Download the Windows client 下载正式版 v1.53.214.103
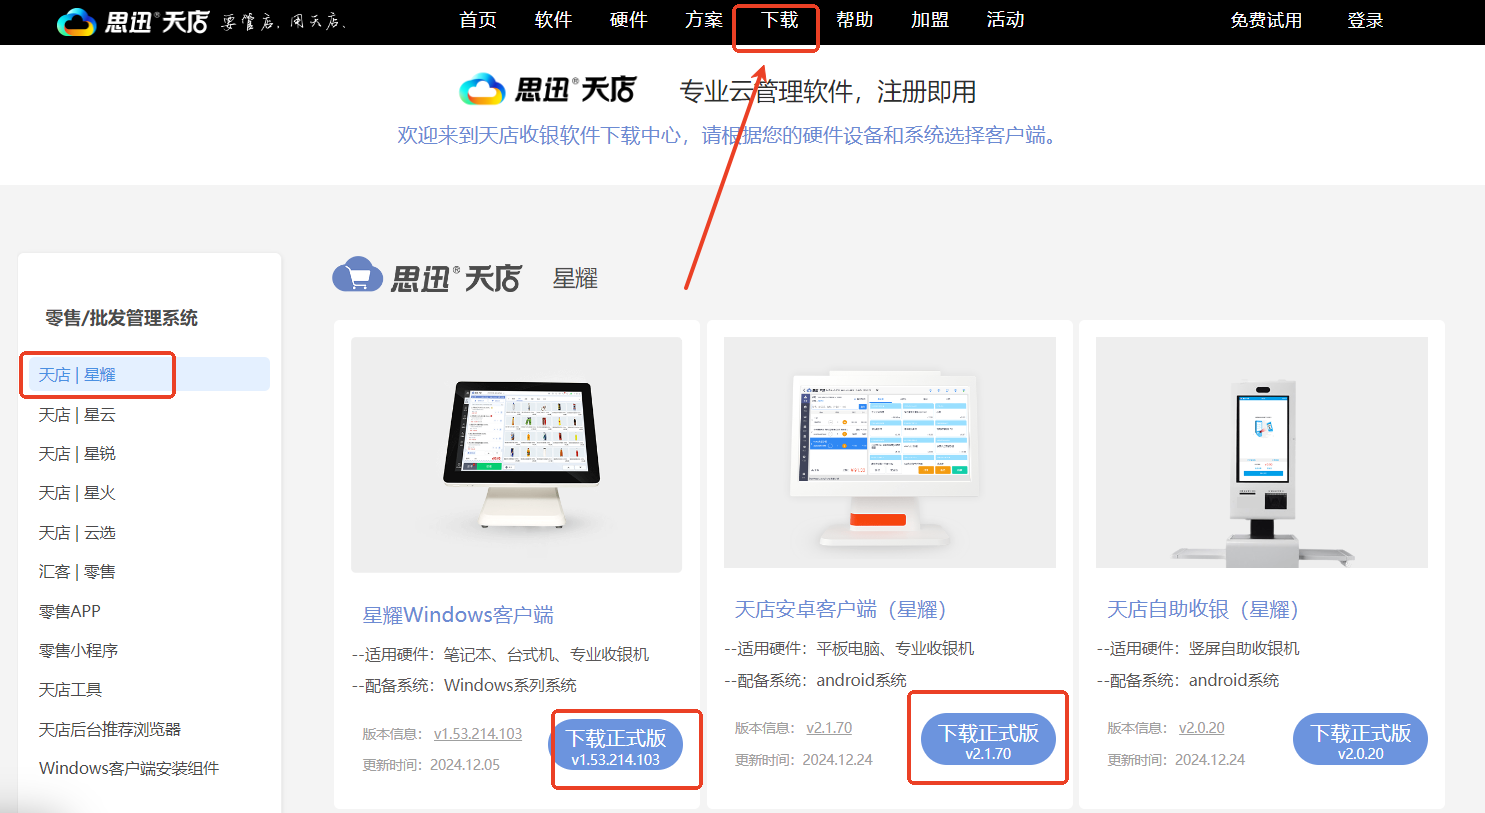The image size is (1485, 813). 616,746
